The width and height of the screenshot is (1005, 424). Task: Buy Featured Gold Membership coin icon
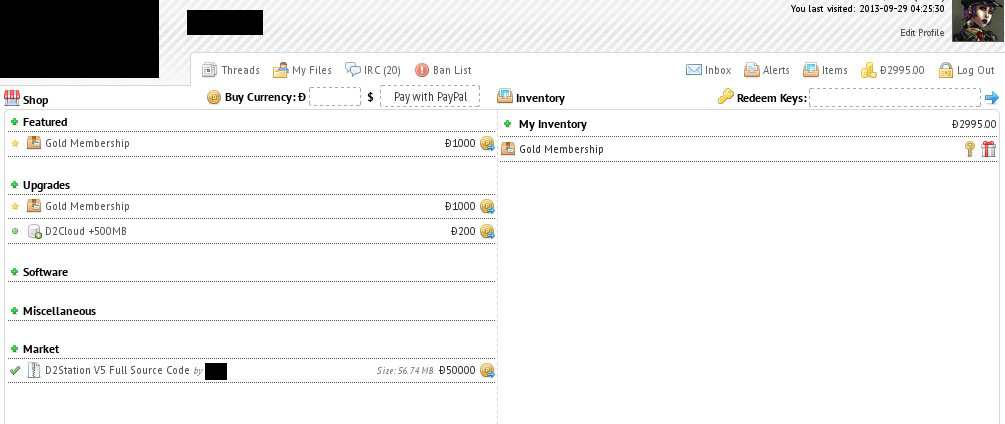click(x=487, y=143)
